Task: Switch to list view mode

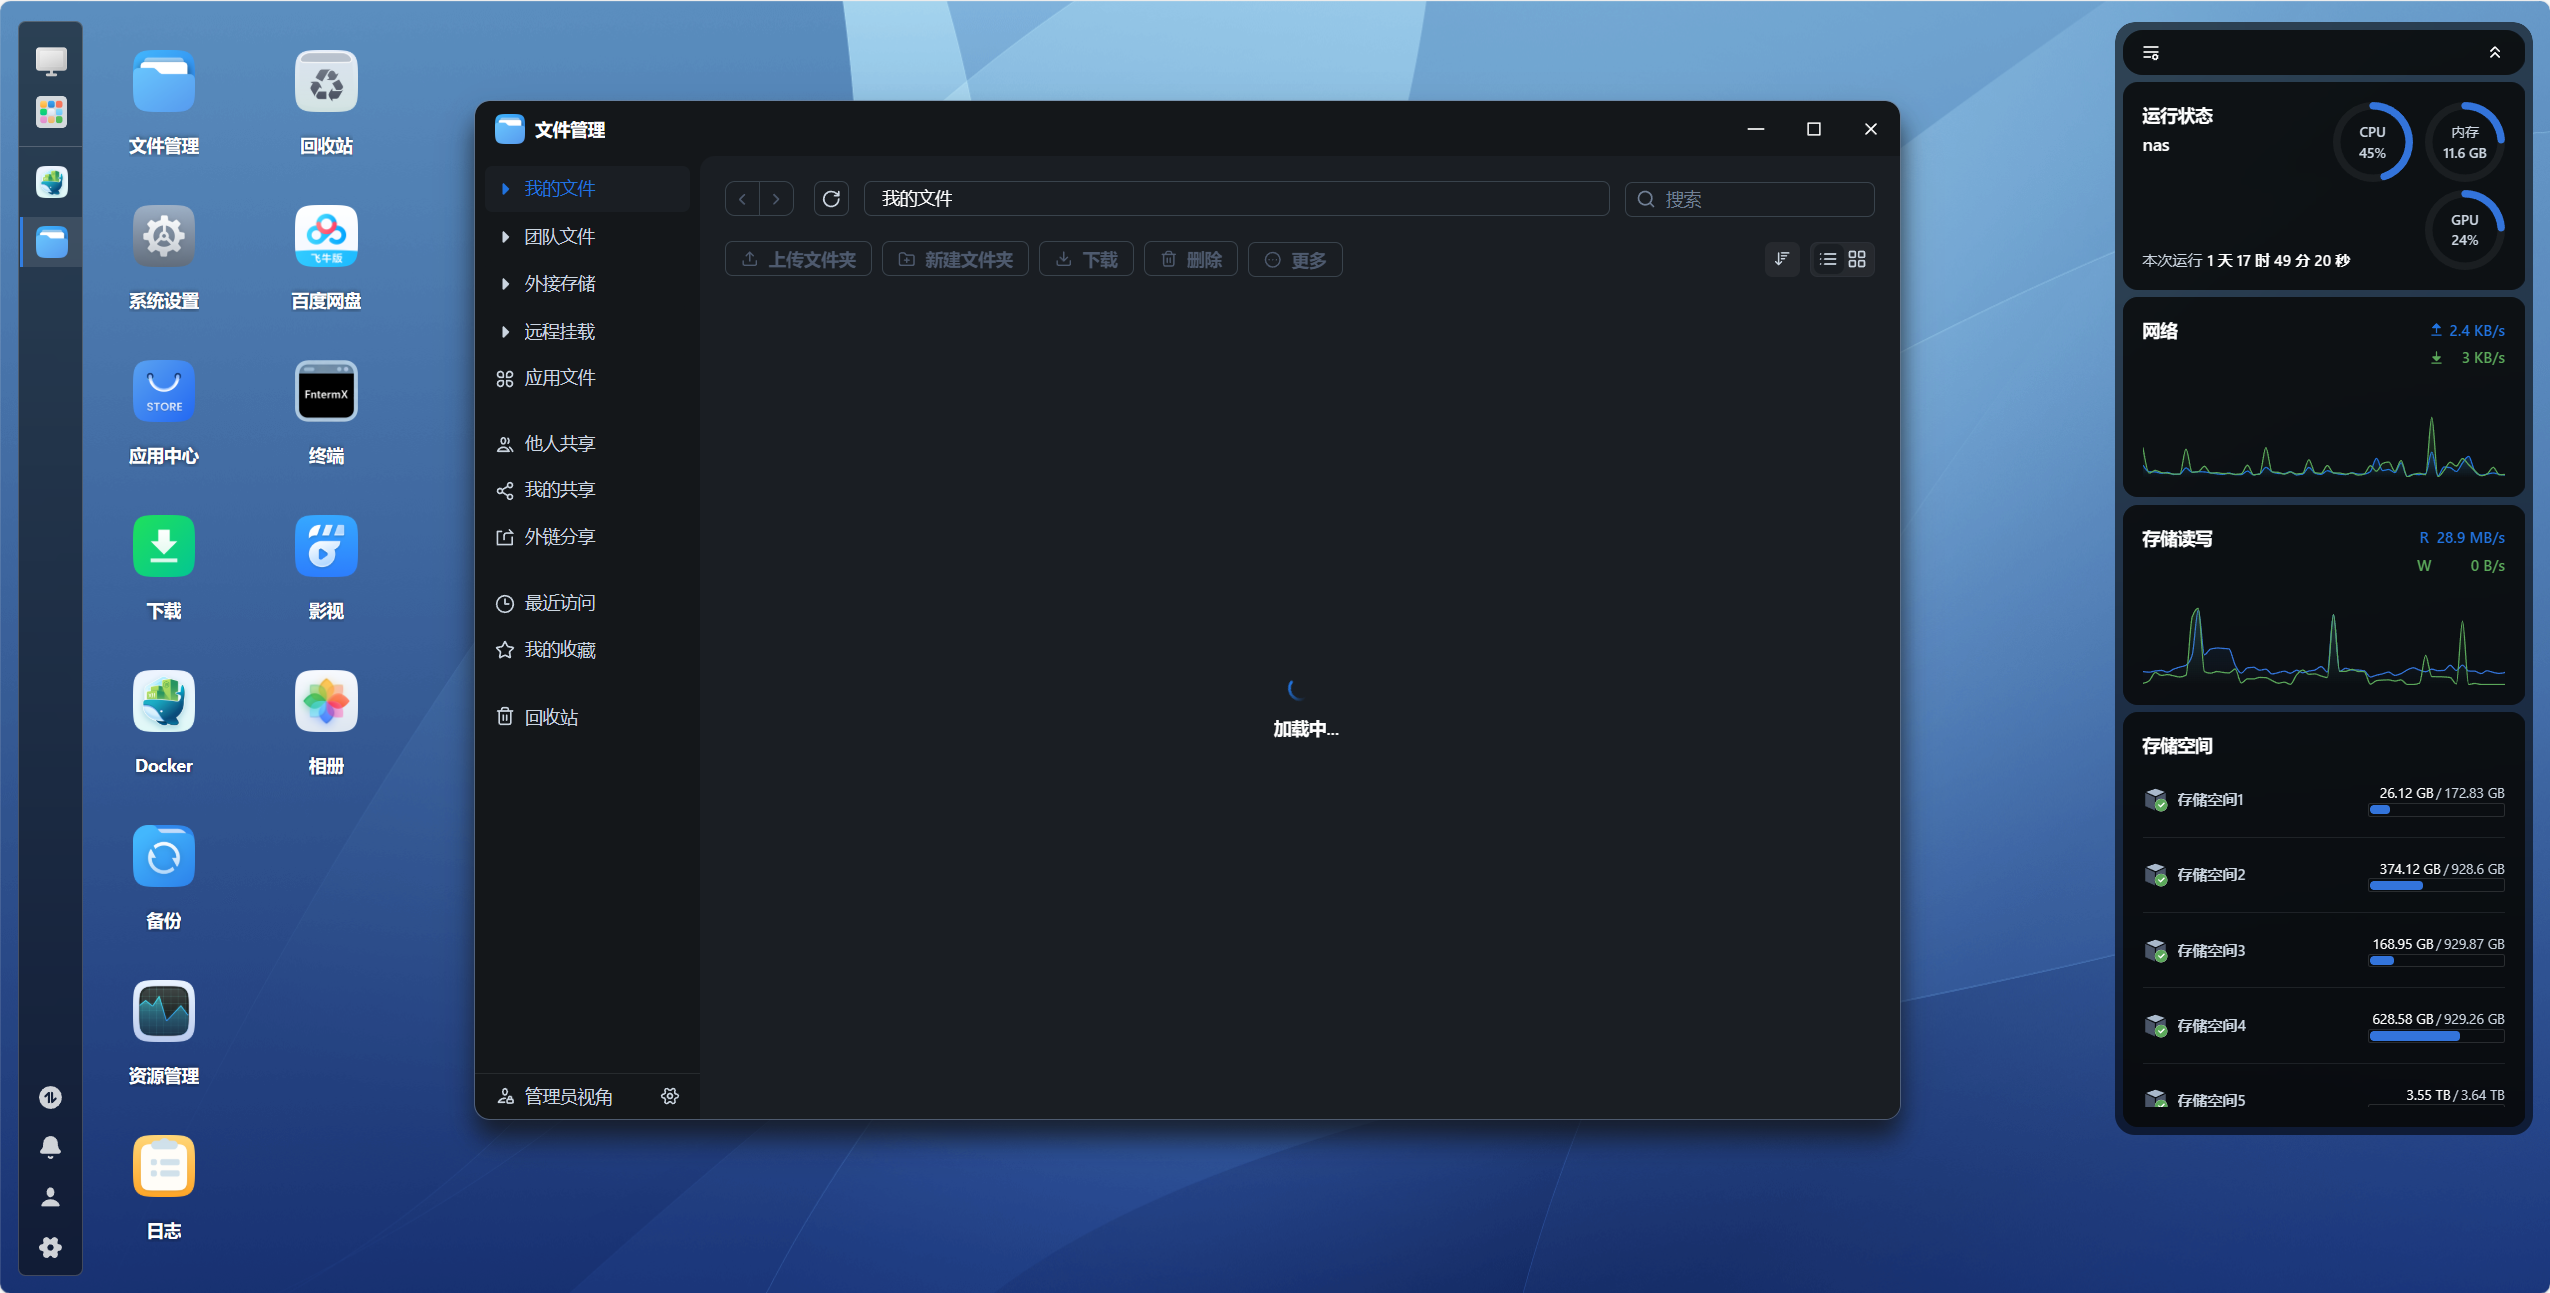Action: pyautogui.click(x=1827, y=259)
